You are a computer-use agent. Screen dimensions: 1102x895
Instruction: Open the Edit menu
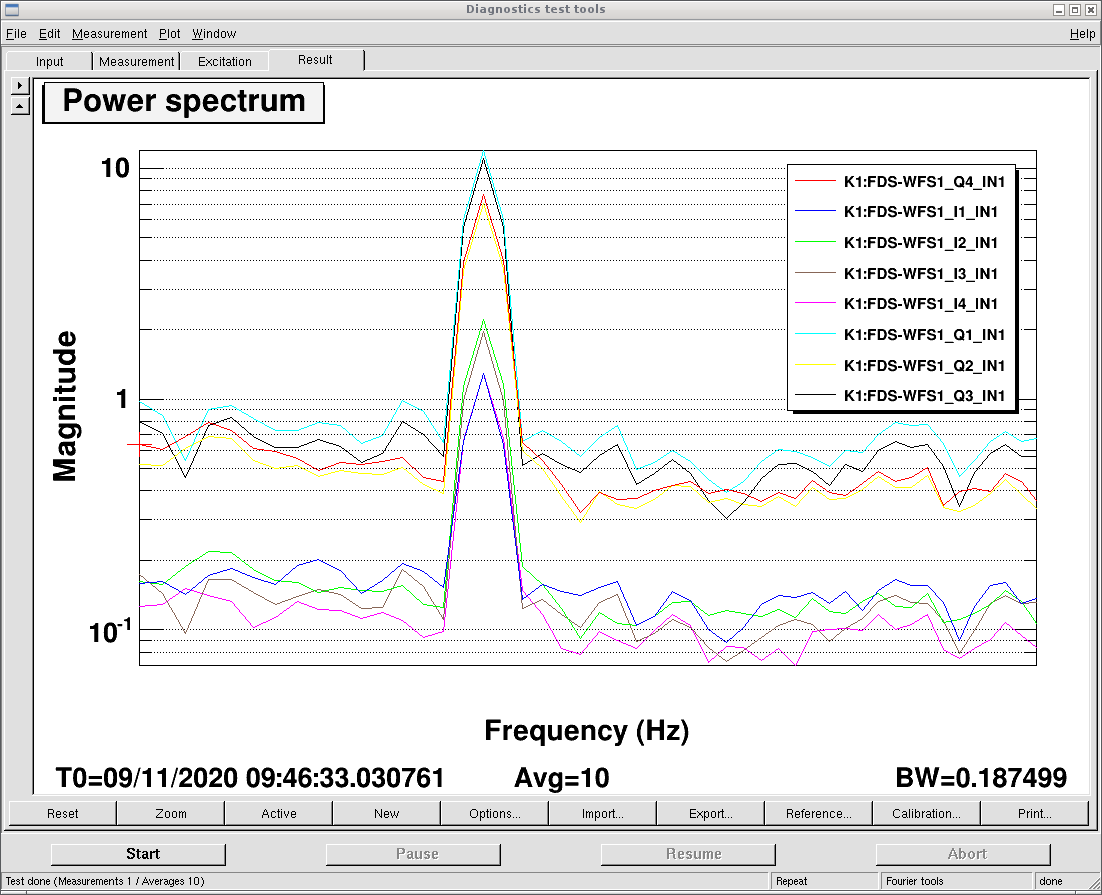[49, 34]
